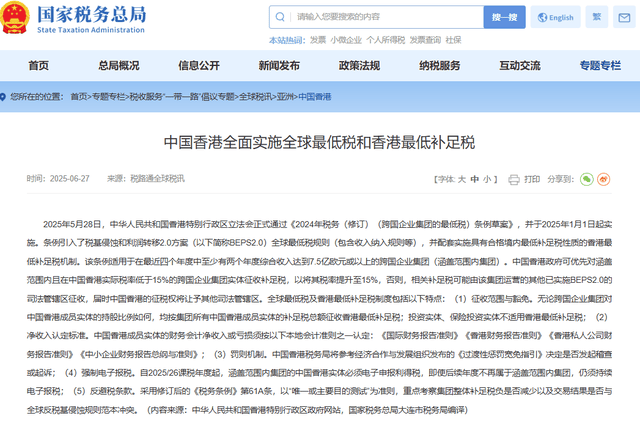
Task: Set font size to 小 (small)
Action: (486, 179)
